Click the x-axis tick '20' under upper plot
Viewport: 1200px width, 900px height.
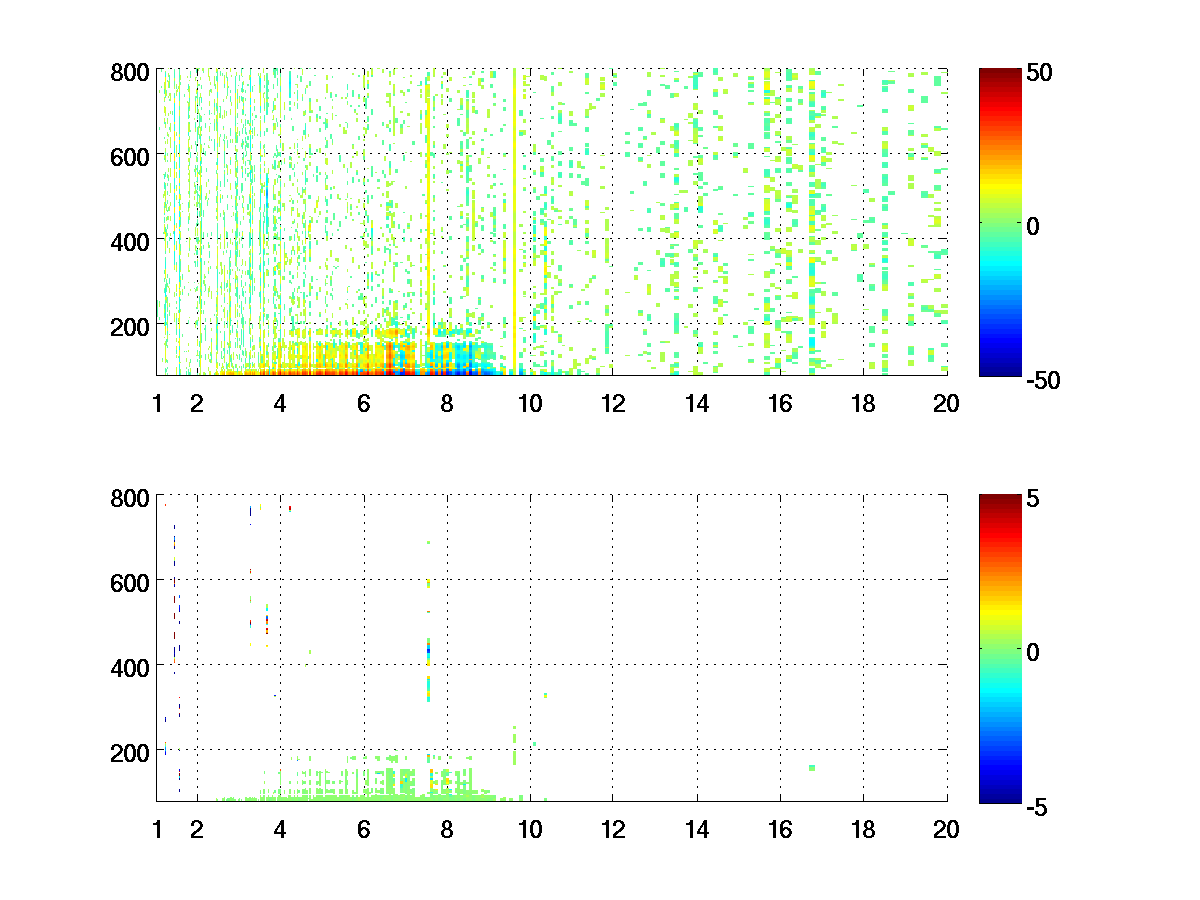946,403
